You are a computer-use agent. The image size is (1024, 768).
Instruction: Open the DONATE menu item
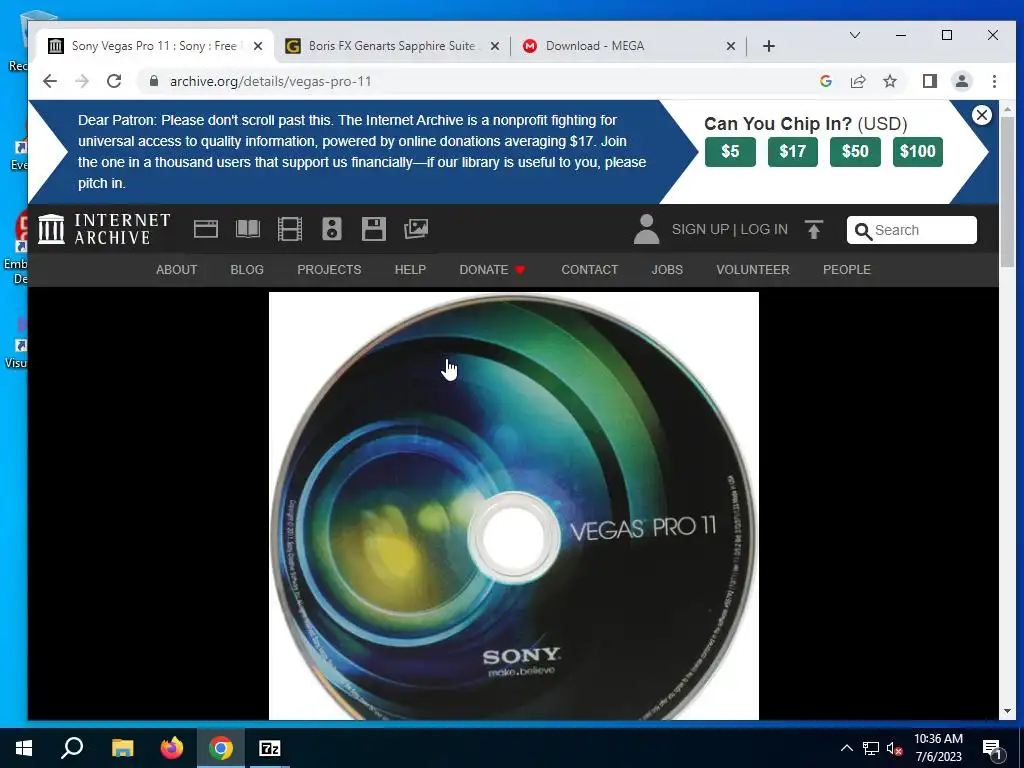pos(492,270)
